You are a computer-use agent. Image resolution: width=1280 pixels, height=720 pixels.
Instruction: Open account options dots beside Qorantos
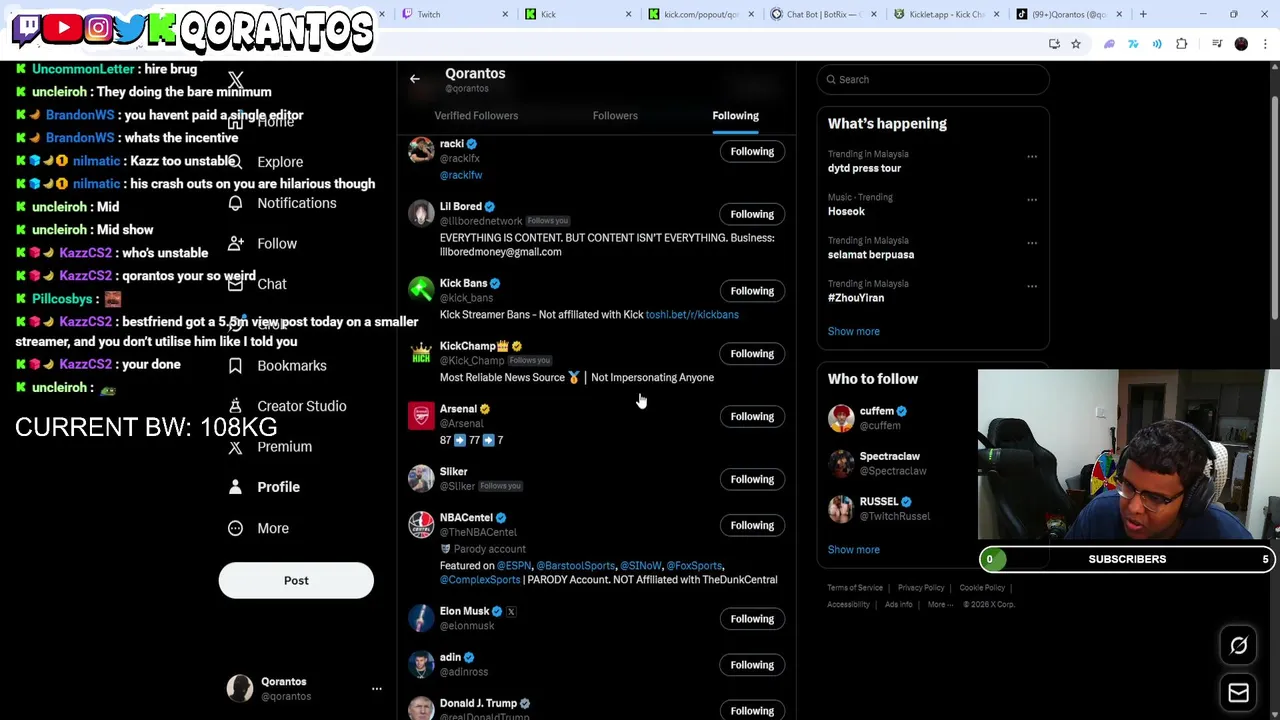[377, 689]
